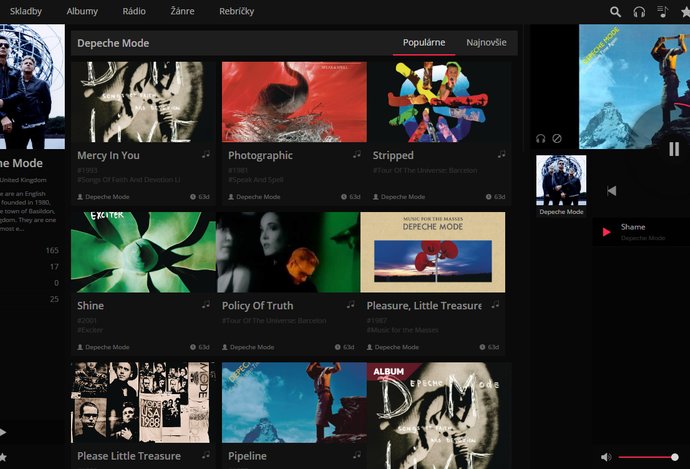Click the #1993 tag under Mercy In You
The height and width of the screenshot is (469, 690).
(87, 170)
